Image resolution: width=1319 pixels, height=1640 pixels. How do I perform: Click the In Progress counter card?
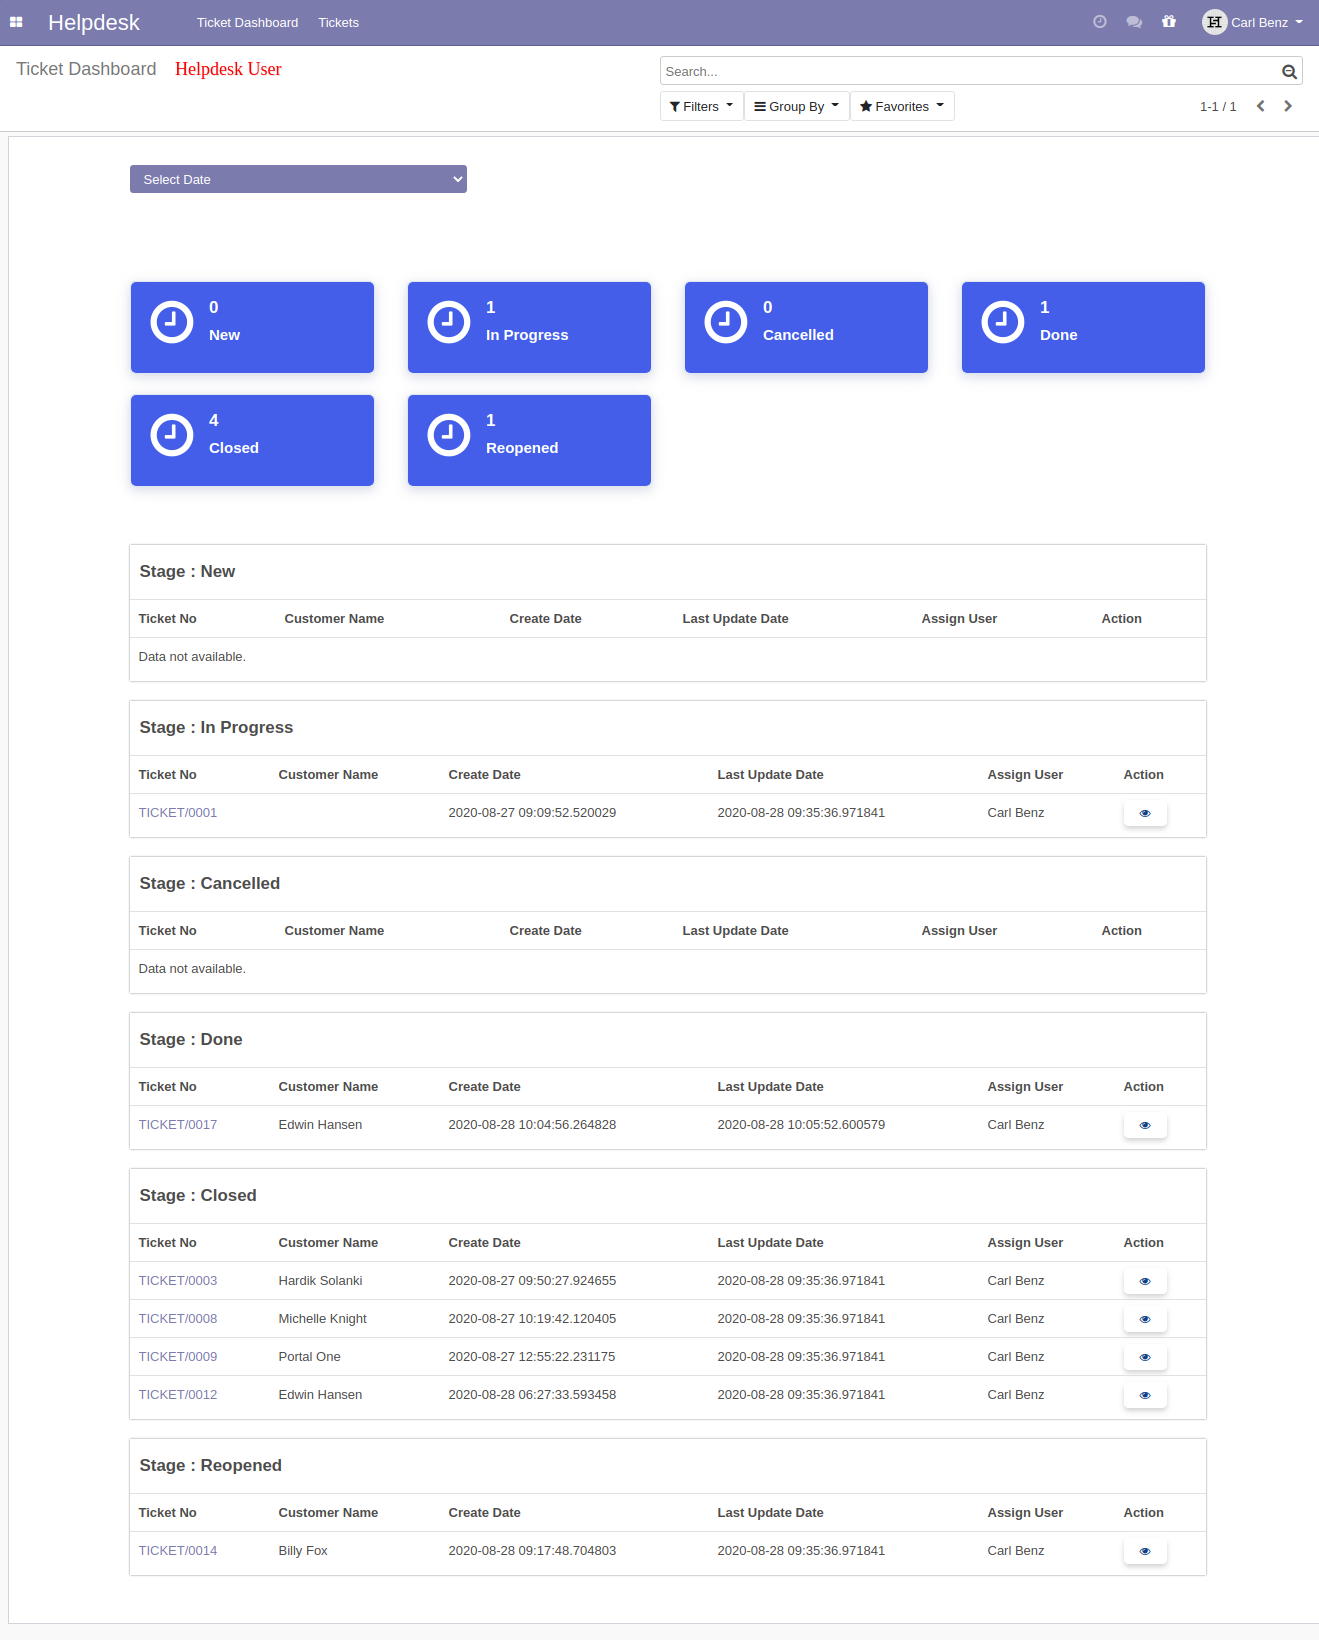[x=529, y=327]
